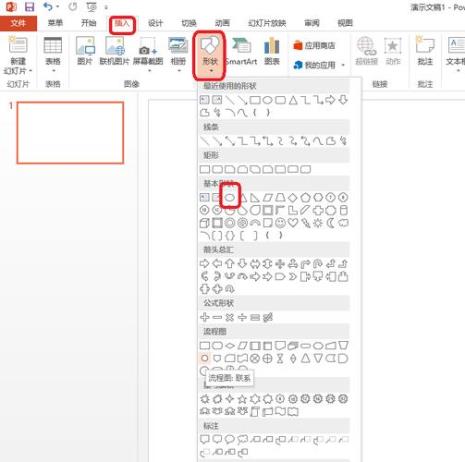
Task: Switch to the 设计 (Design) tab
Action: [155, 23]
